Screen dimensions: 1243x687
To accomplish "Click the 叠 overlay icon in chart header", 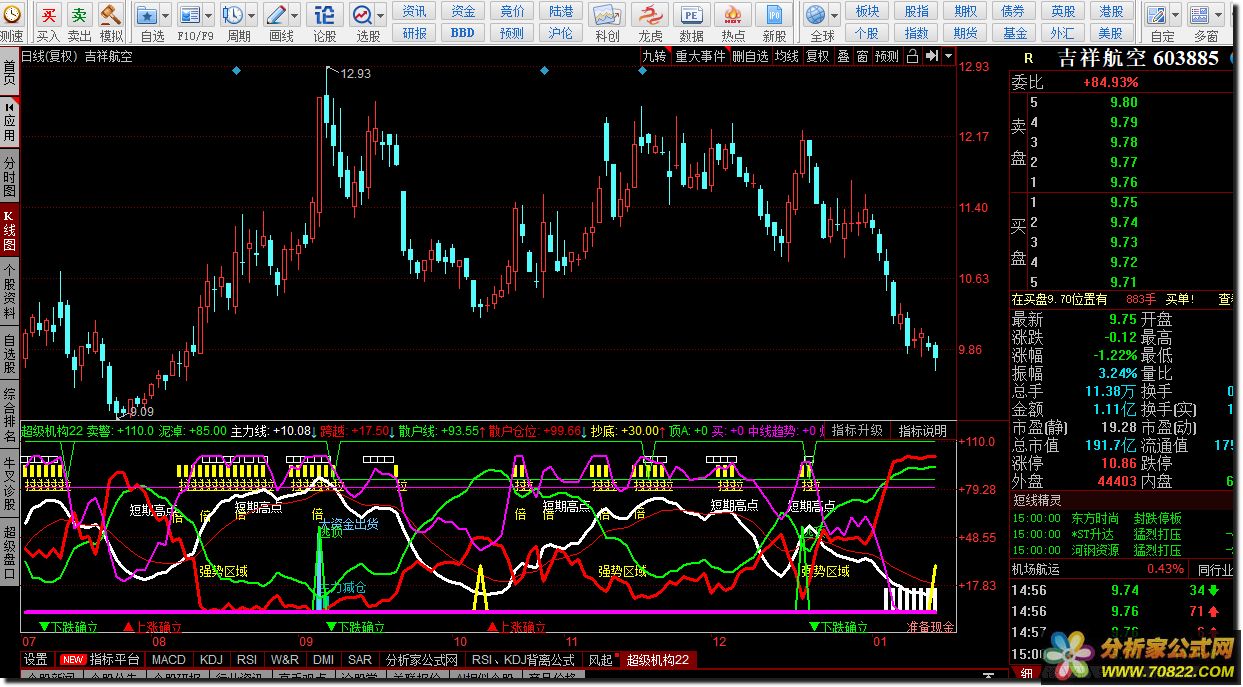I will (843, 57).
